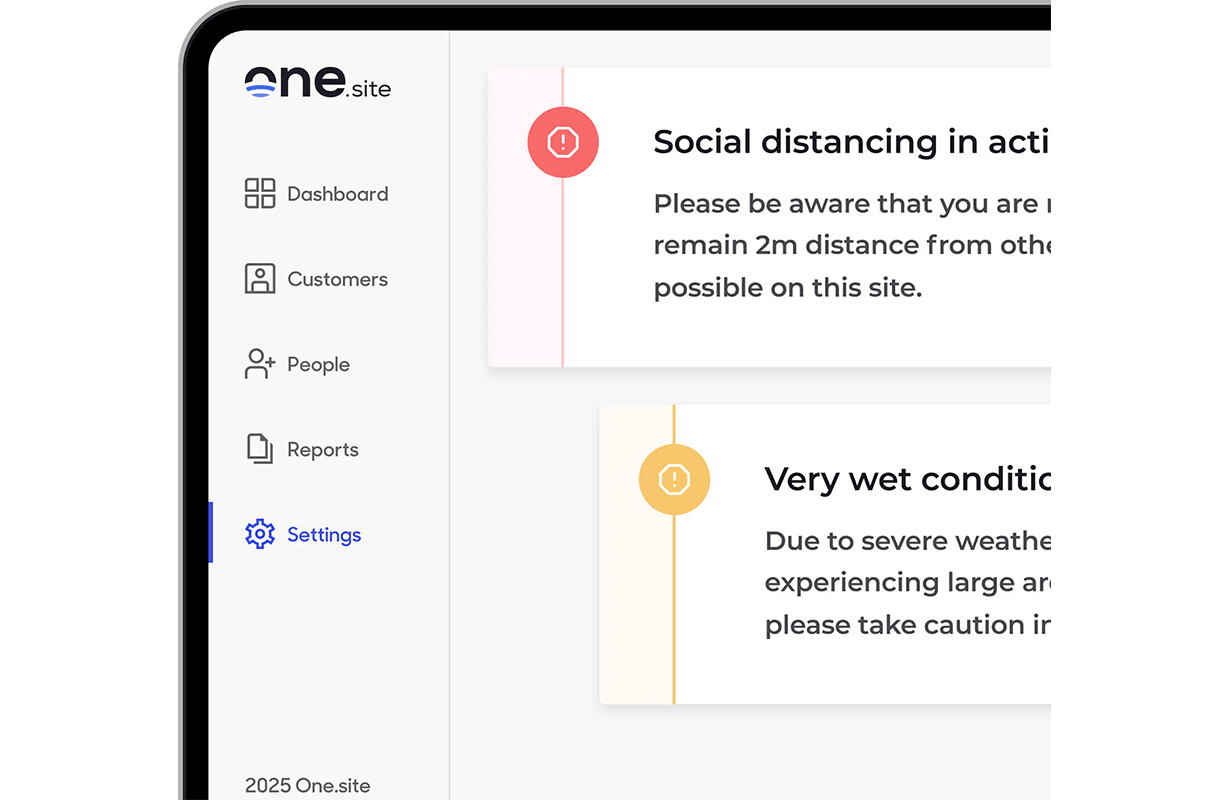Click the Dashboard grid icon
The height and width of the screenshot is (800, 1229).
259,193
